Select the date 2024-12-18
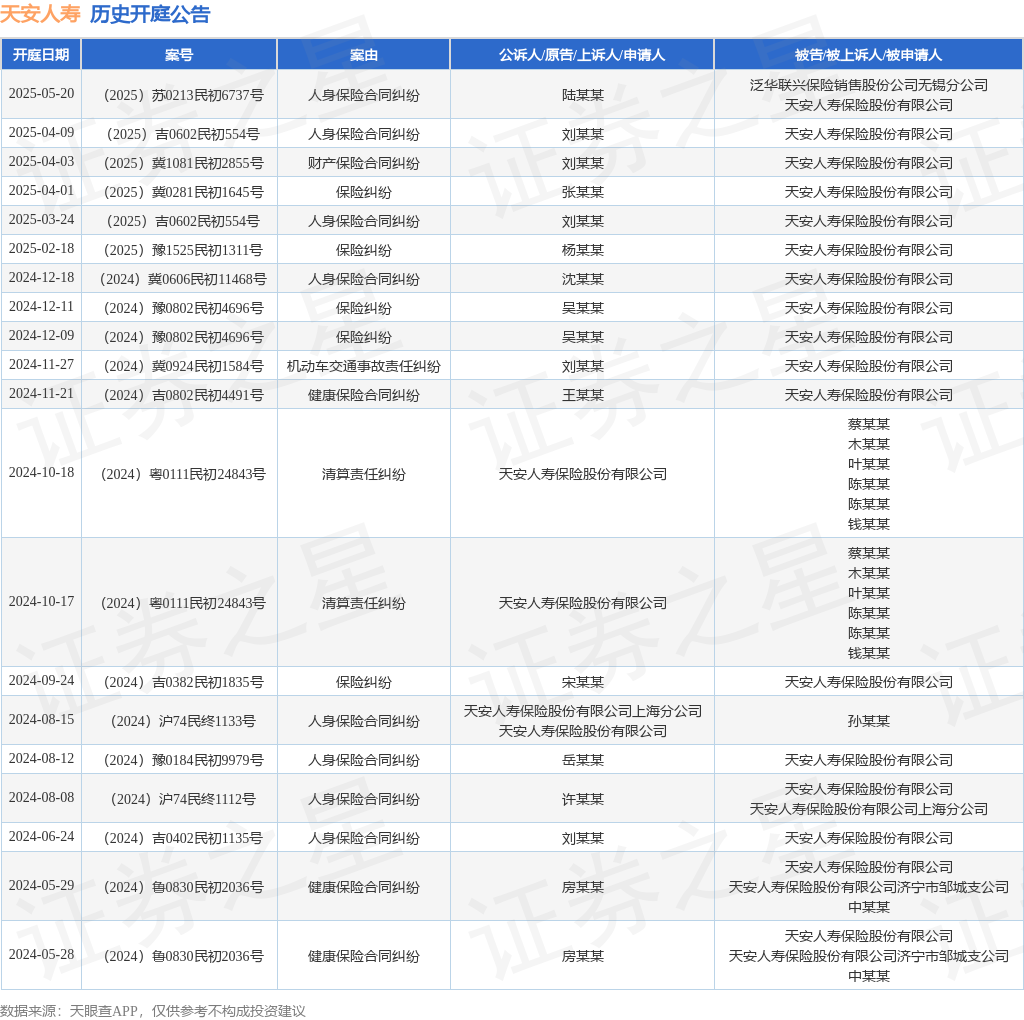The image size is (1024, 1020). click(41, 278)
